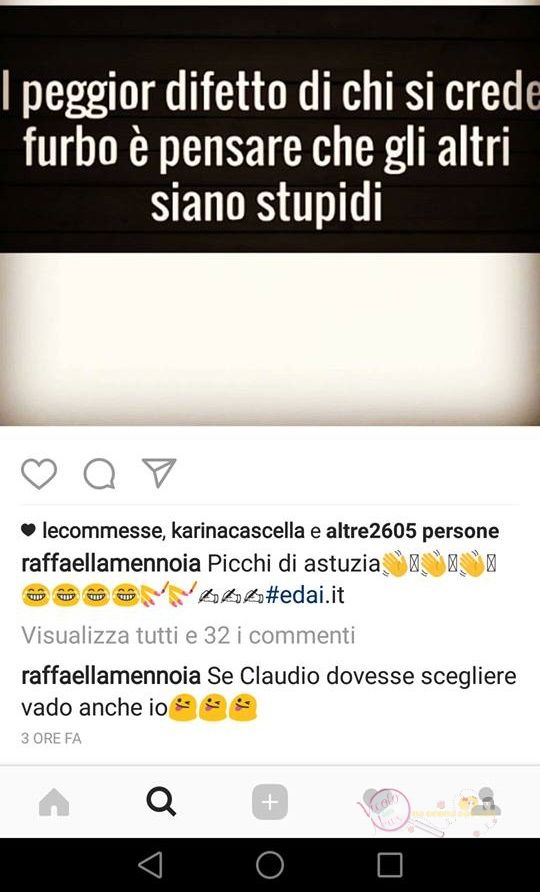The height and width of the screenshot is (892, 540).
Task: Open raffaellamennoia profile from caption
Action: pos(111,564)
